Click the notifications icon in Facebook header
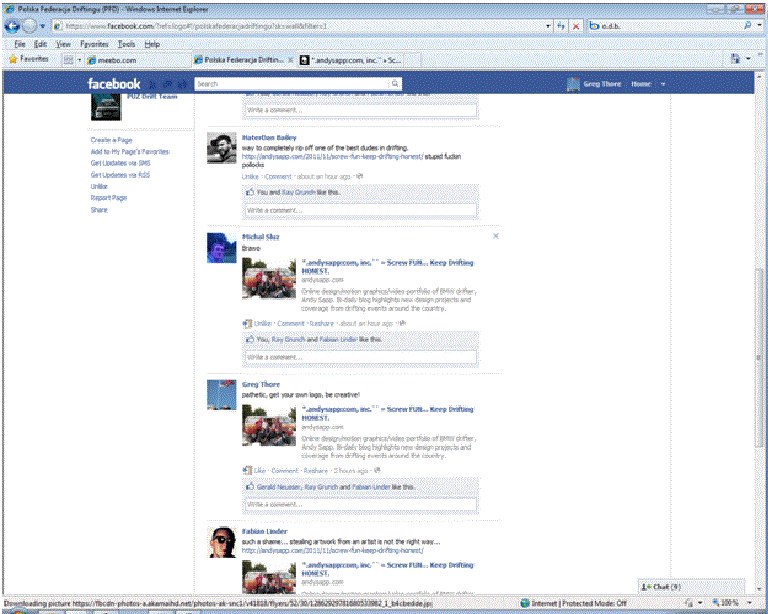The width and height of the screenshot is (768, 614). (x=182, y=84)
